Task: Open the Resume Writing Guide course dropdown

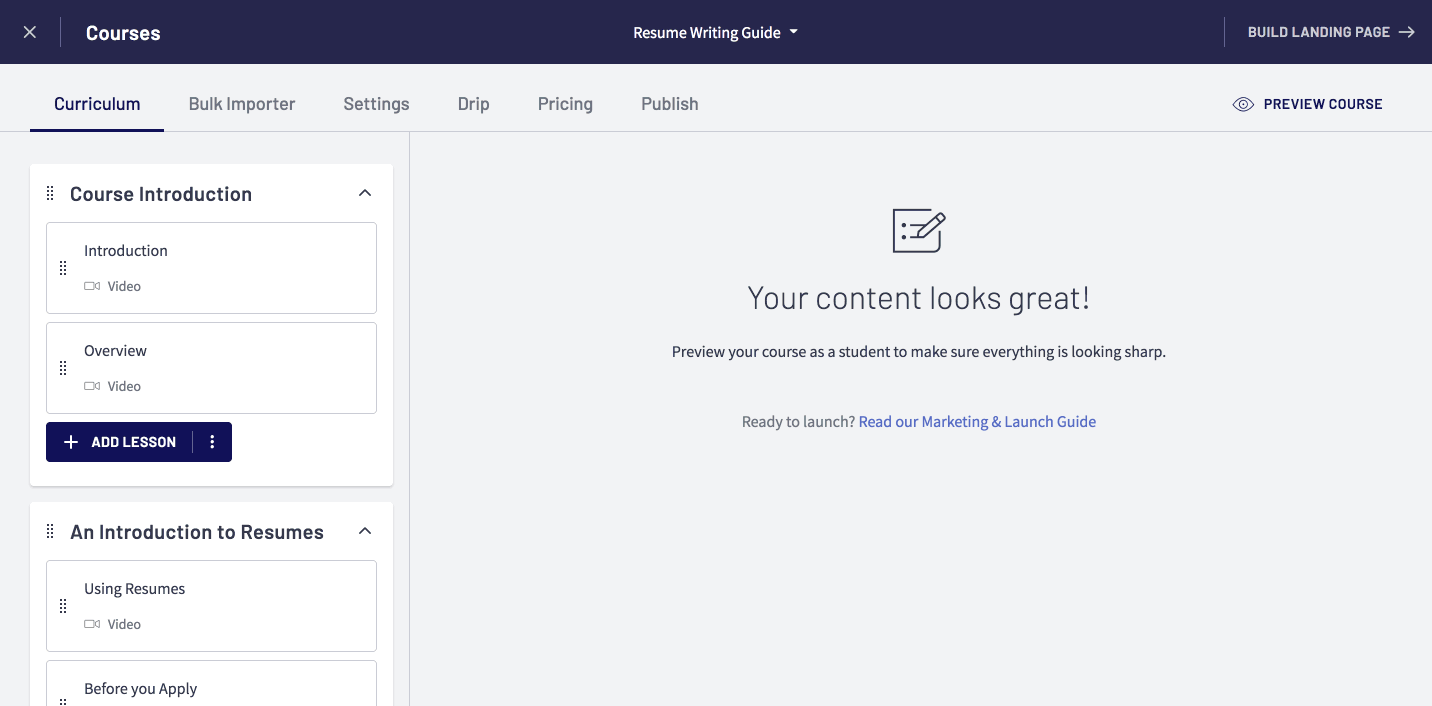Action: click(x=716, y=32)
